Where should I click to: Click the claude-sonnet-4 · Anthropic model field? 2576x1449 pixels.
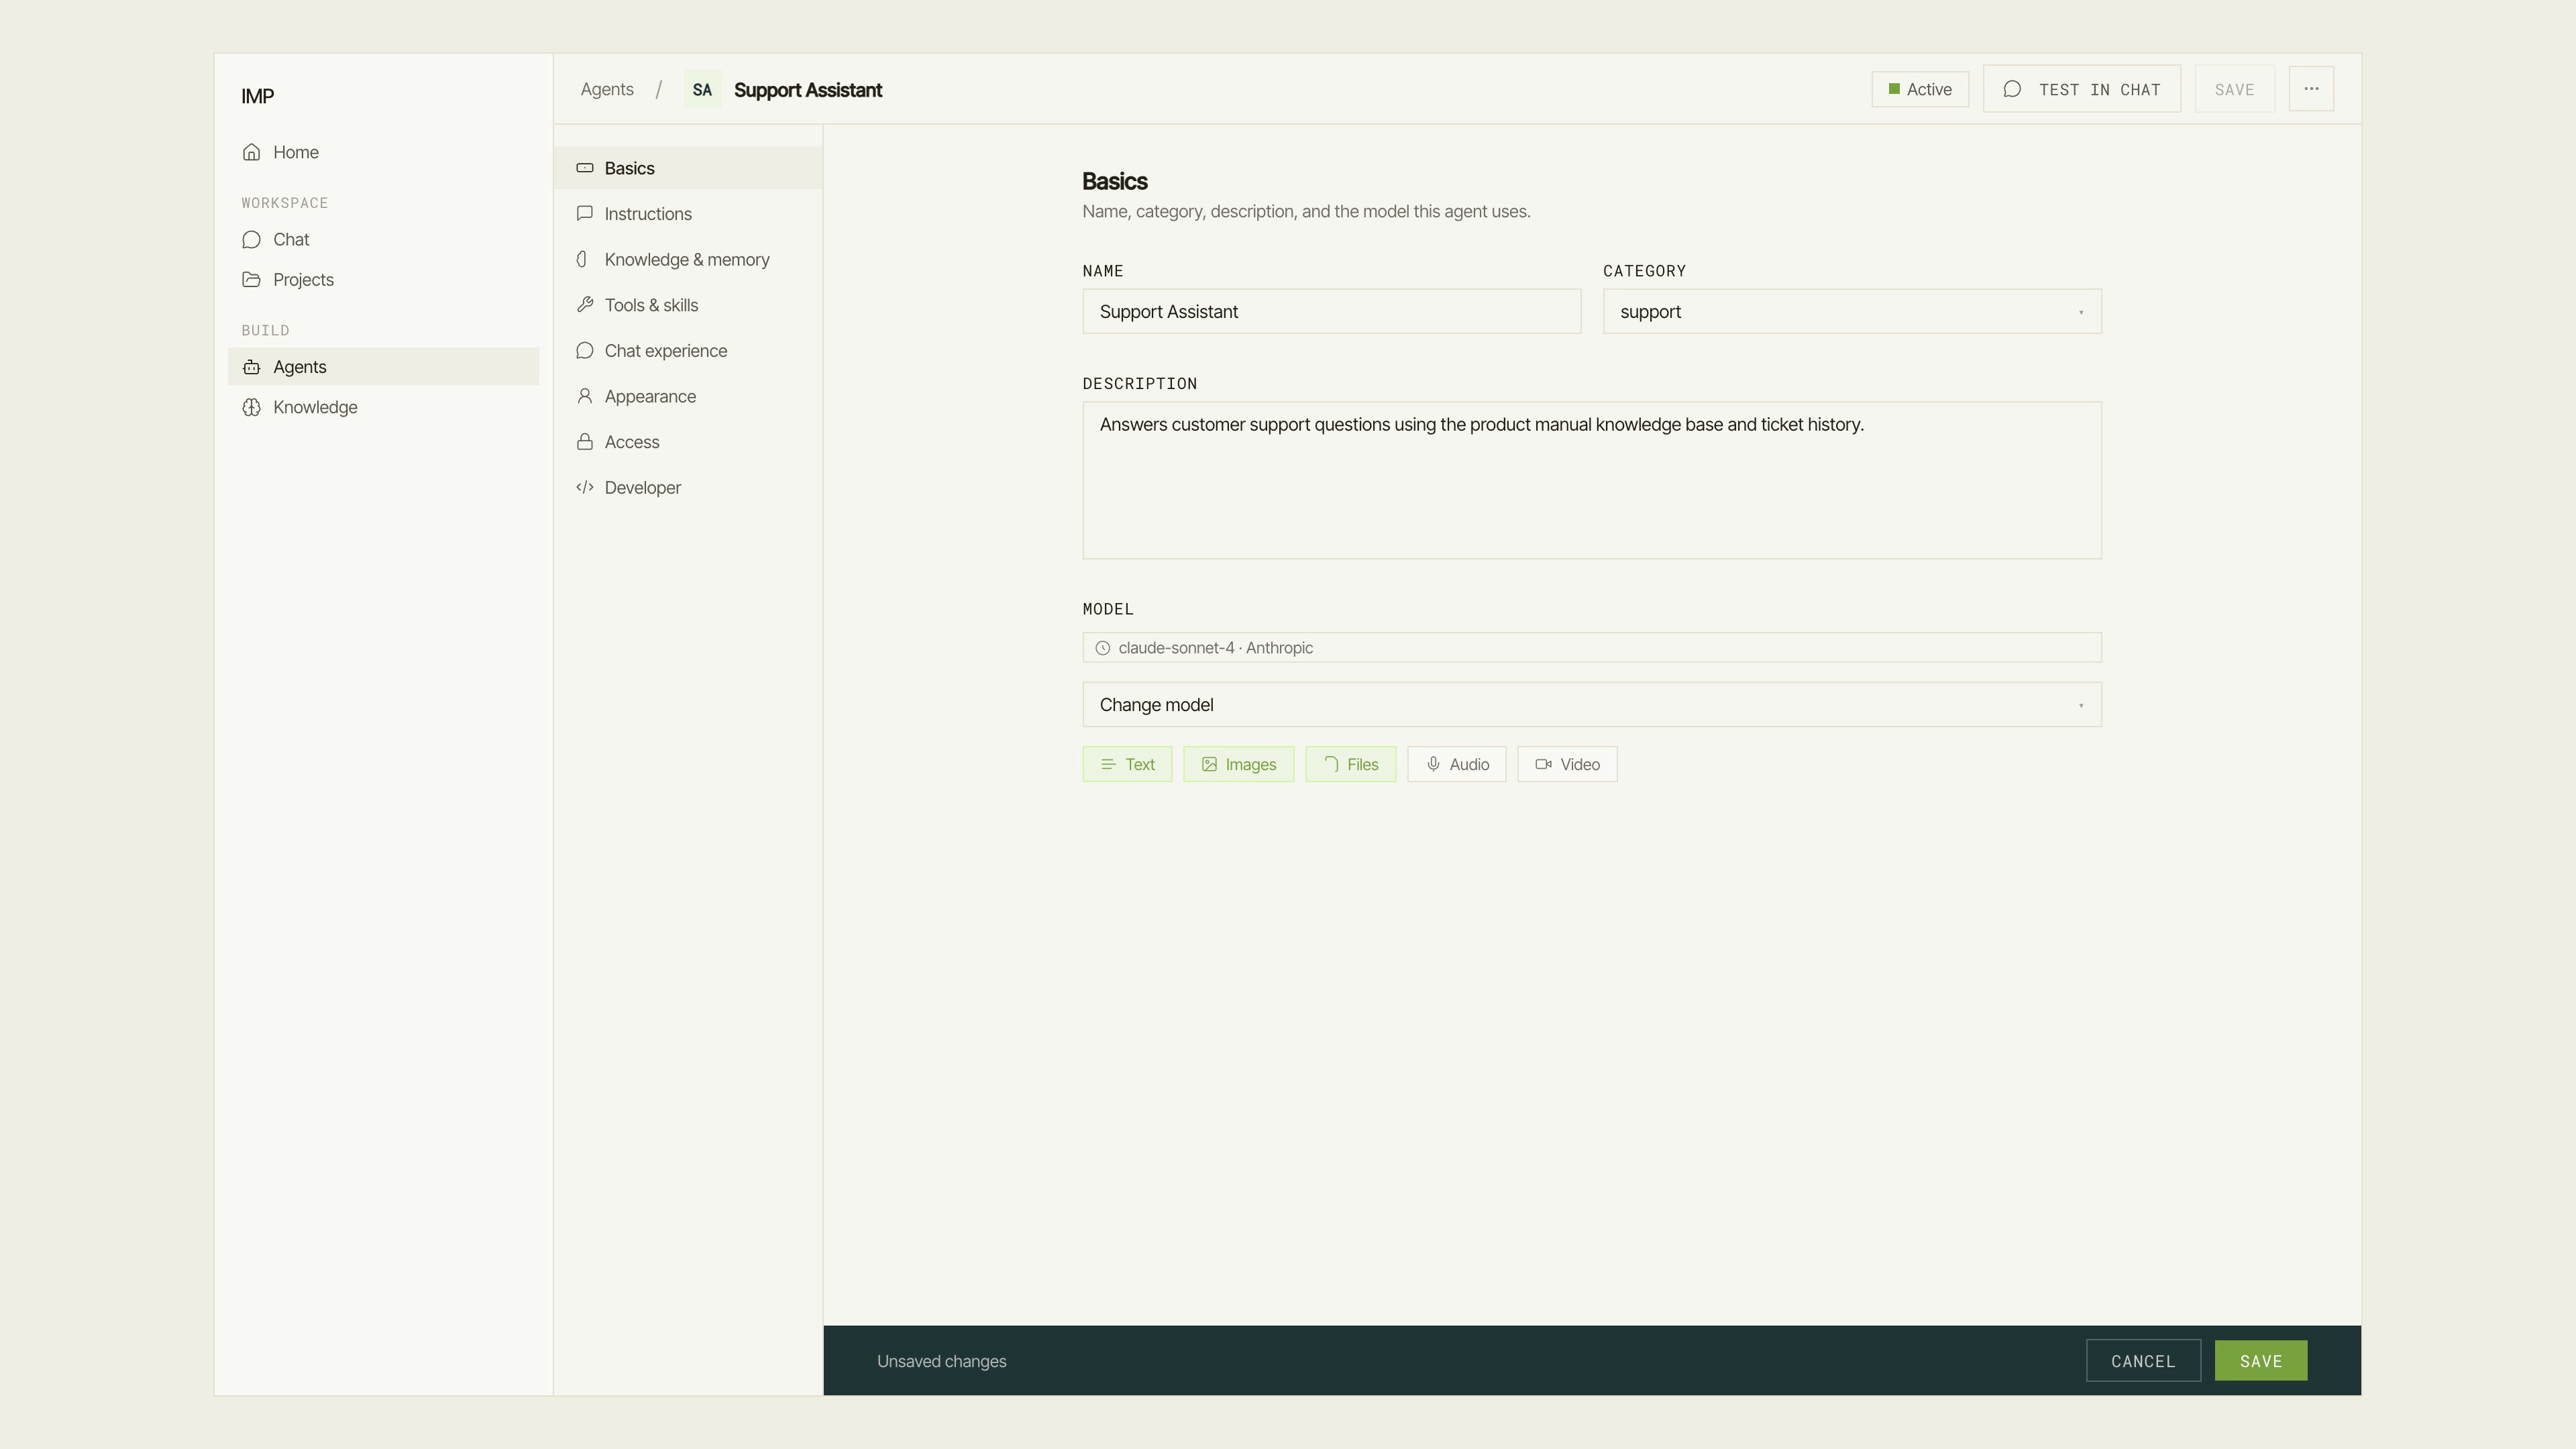pyautogui.click(x=1592, y=647)
